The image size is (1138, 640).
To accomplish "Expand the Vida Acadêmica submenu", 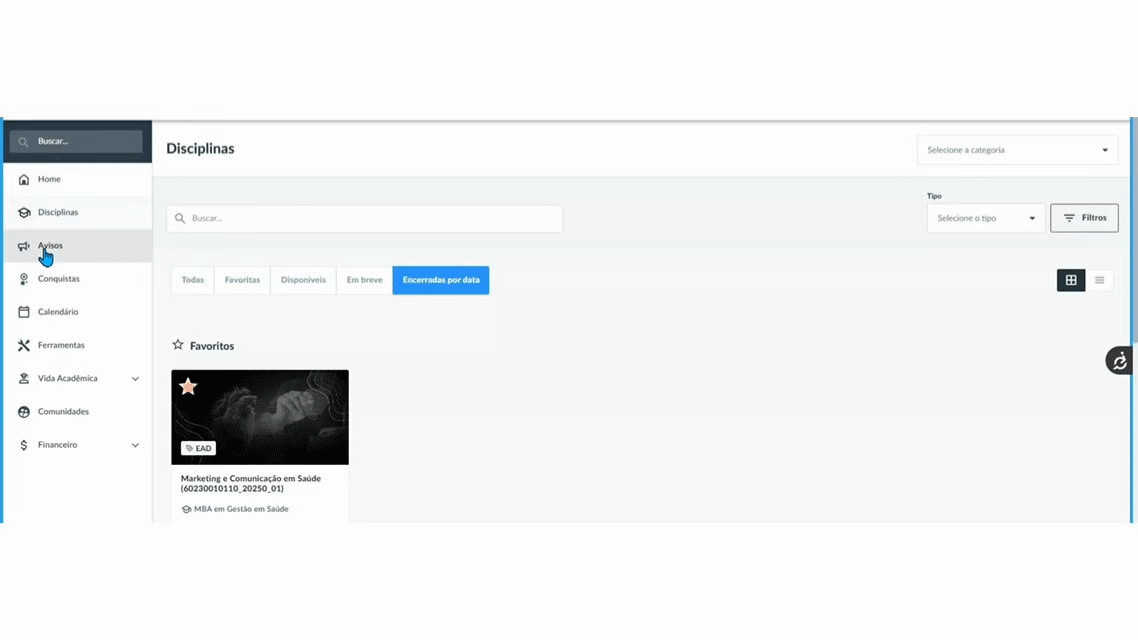I will [135, 379].
